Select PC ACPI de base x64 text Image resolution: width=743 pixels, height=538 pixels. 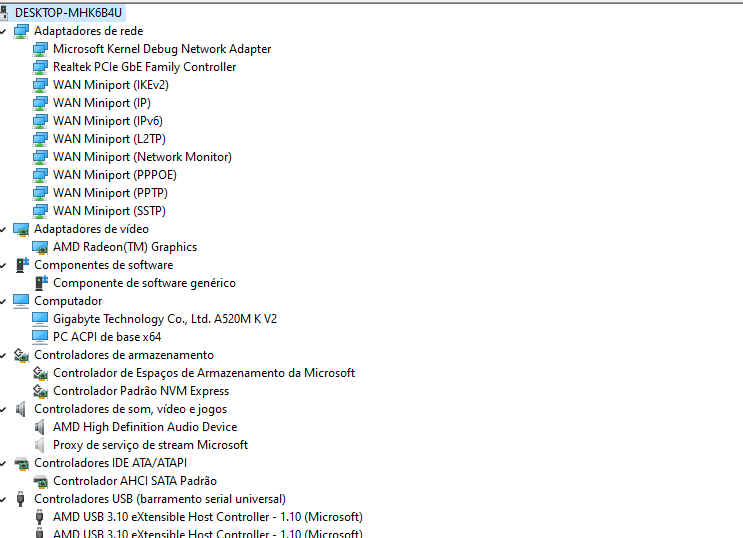[107, 337]
